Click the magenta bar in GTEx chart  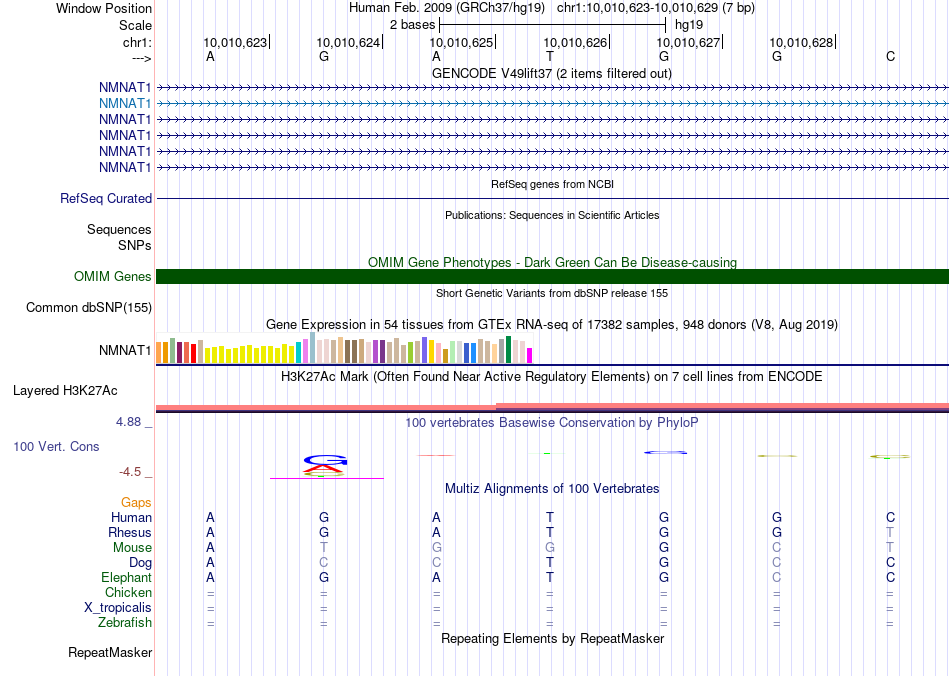coord(530,356)
